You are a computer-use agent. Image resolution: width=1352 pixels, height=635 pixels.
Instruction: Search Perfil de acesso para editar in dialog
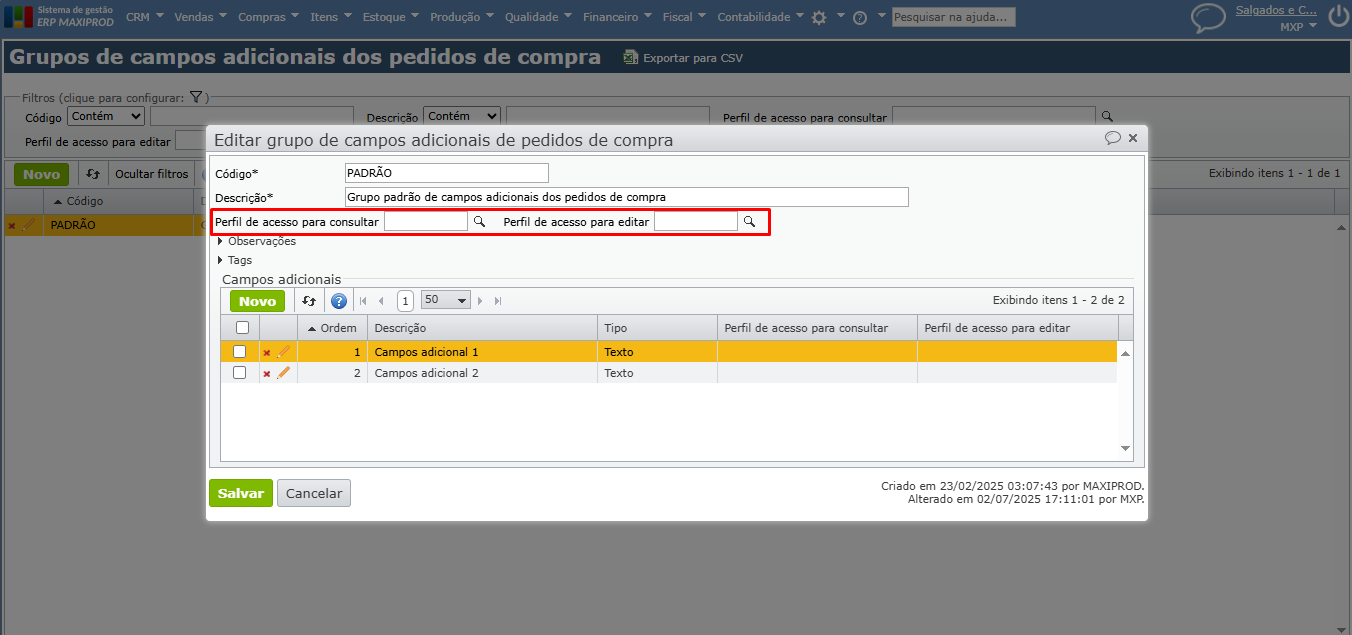click(749, 222)
